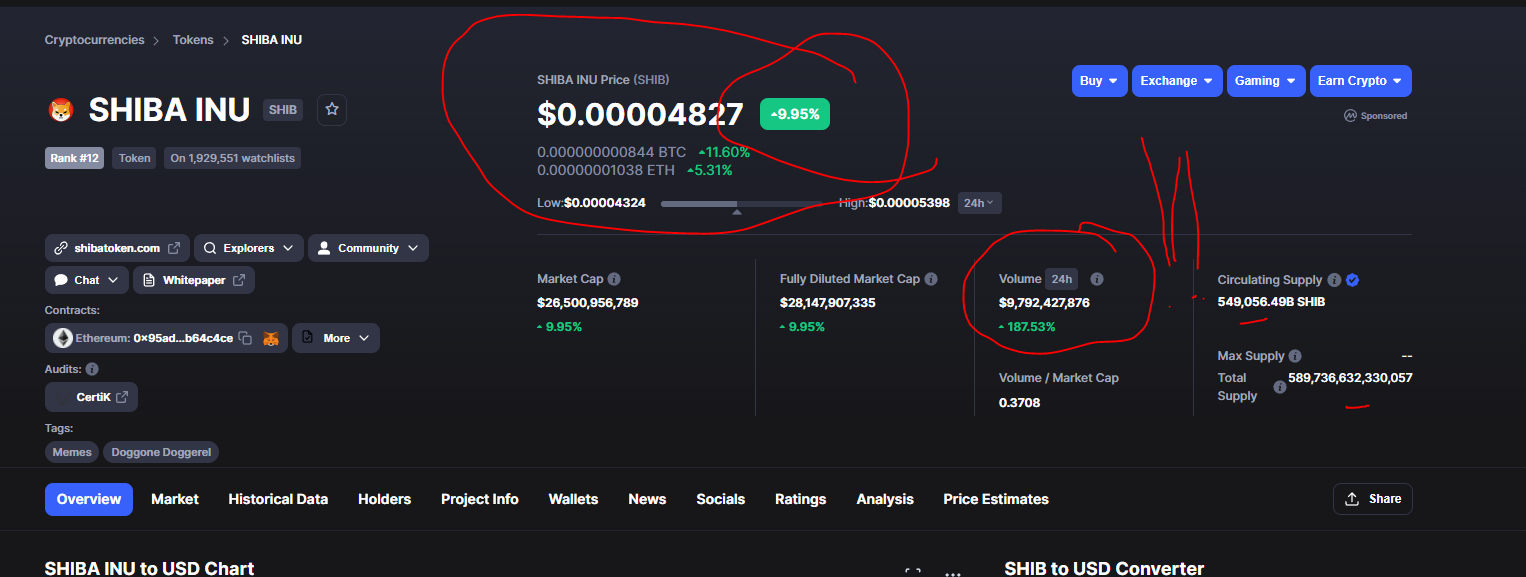The width and height of the screenshot is (1526, 577).
Task: Expand the Explorers dropdown
Action: (249, 248)
